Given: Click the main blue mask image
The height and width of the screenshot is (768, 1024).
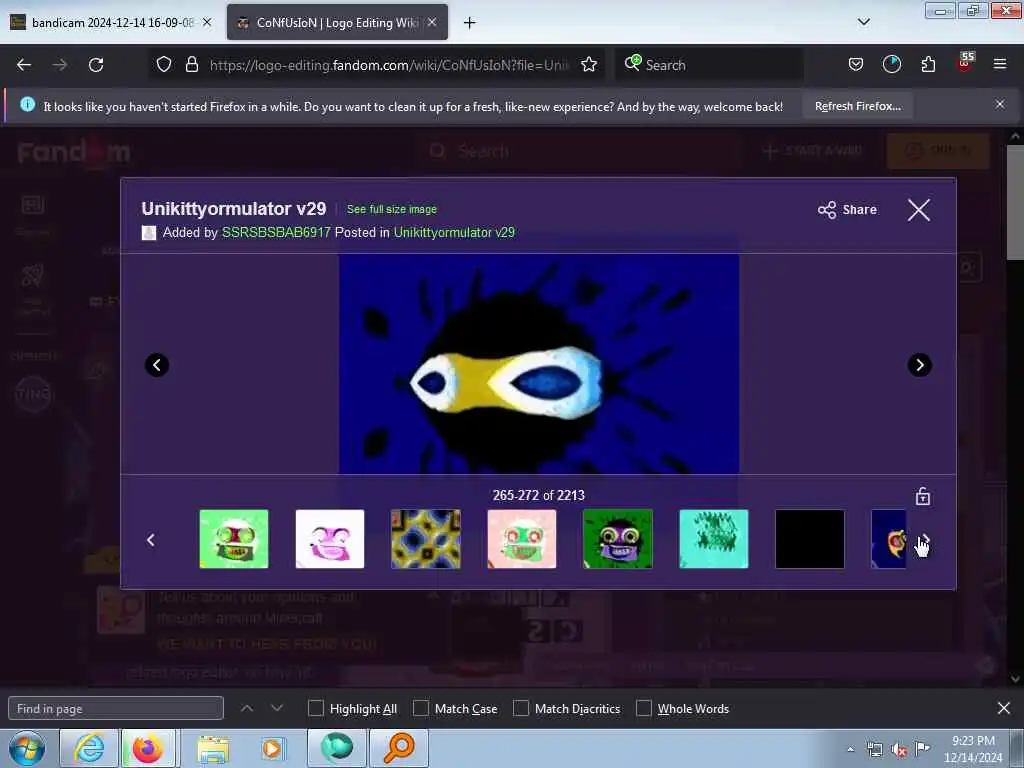Looking at the screenshot, I should pos(539,364).
